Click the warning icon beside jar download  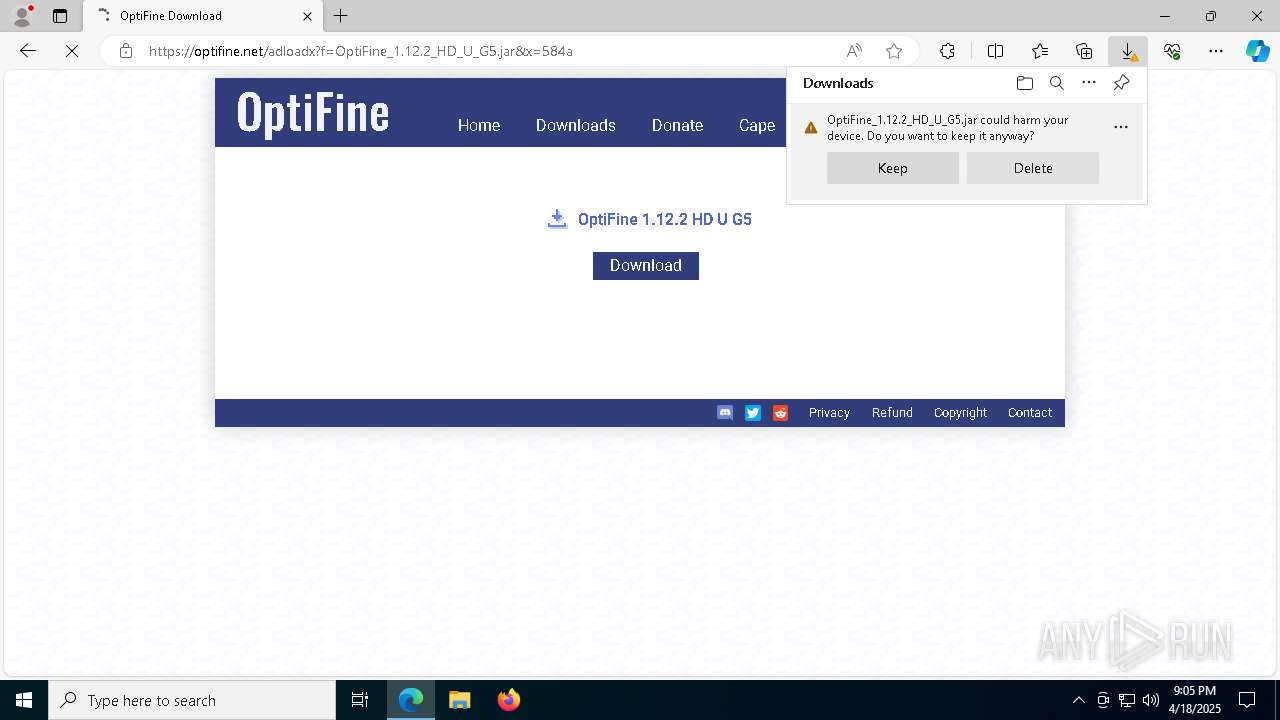click(811, 128)
